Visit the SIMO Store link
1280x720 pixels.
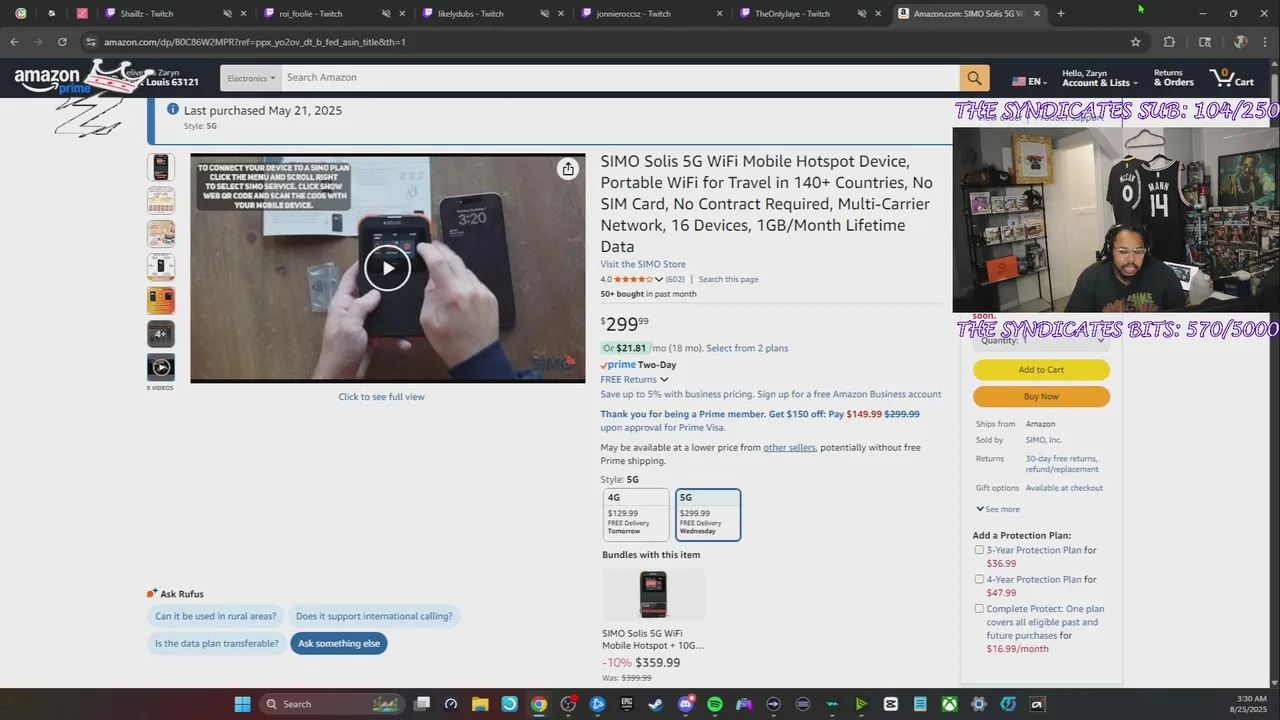point(643,264)
